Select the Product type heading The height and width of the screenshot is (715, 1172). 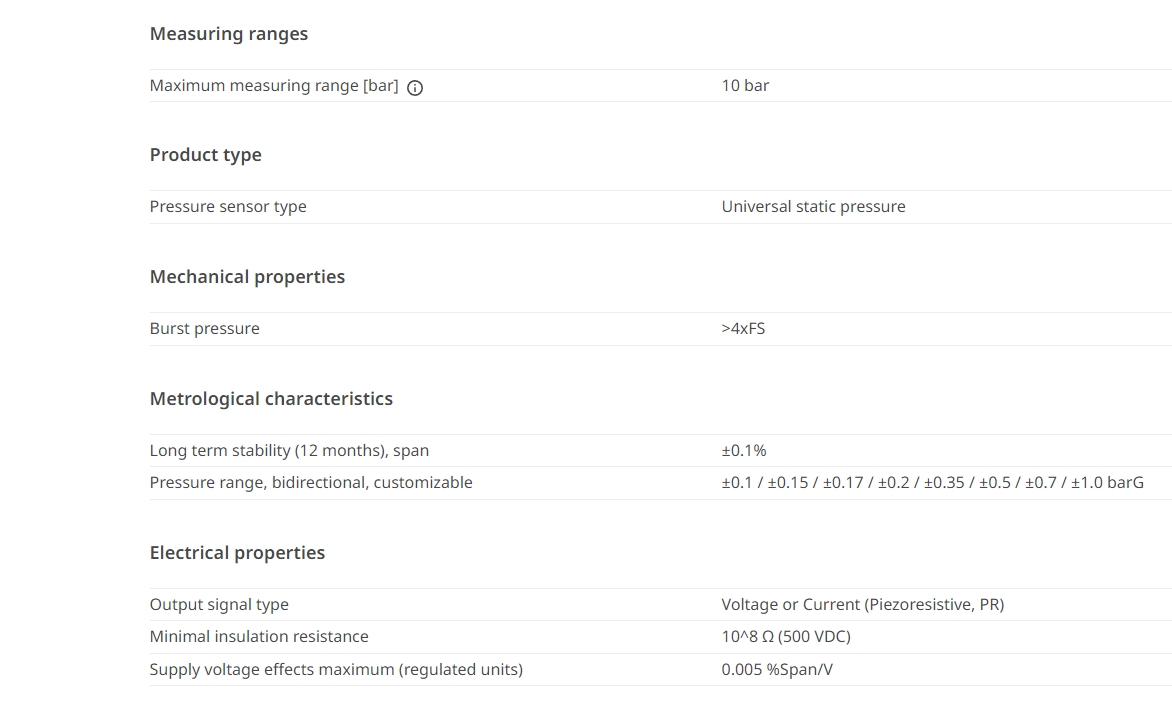pyautogui.click(x=206, y=155)
